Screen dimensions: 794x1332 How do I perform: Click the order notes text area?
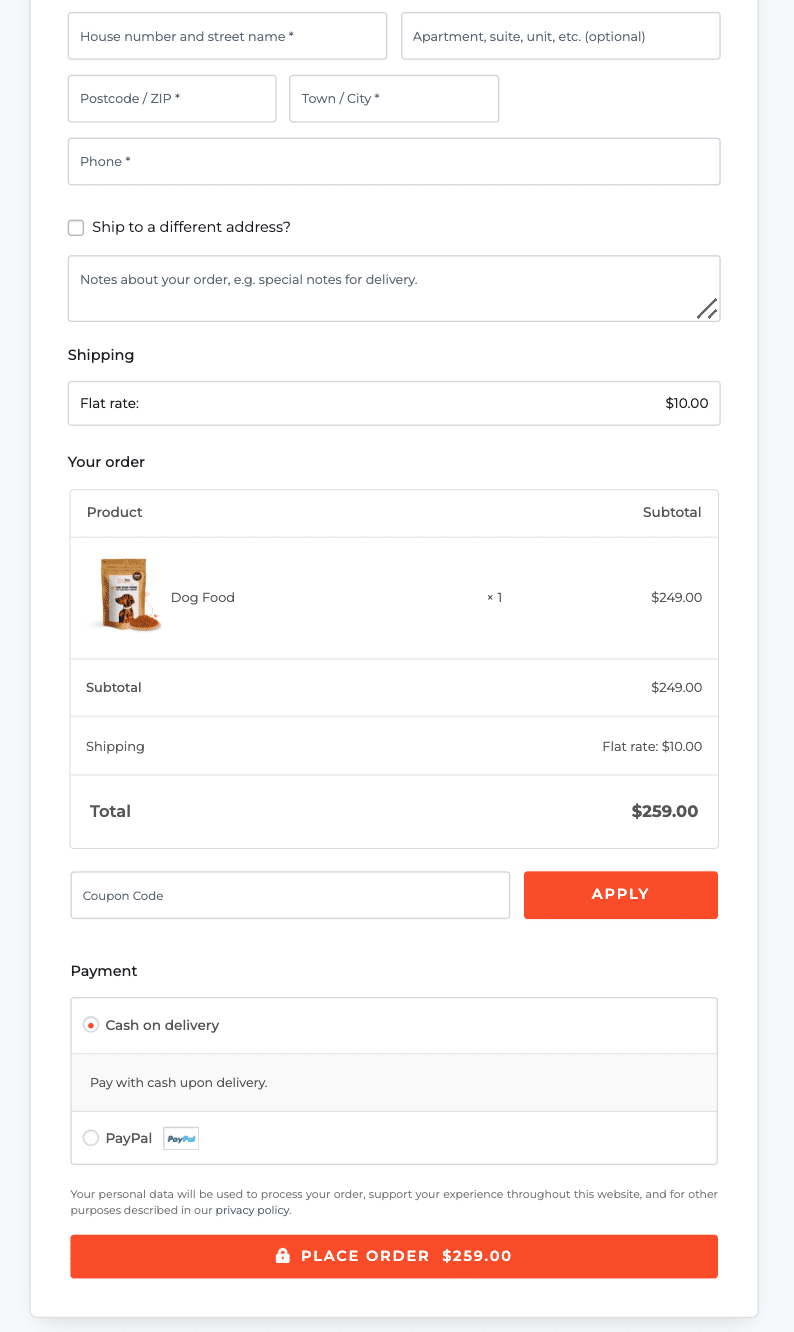point(380,288)
